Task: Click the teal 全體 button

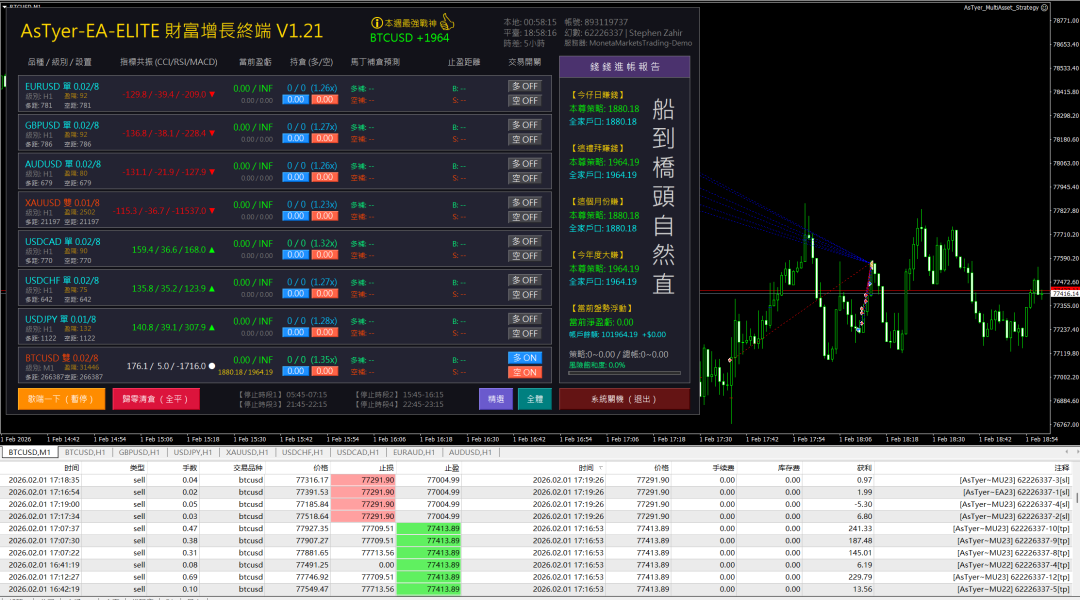Action: click(x=534, y=399)
